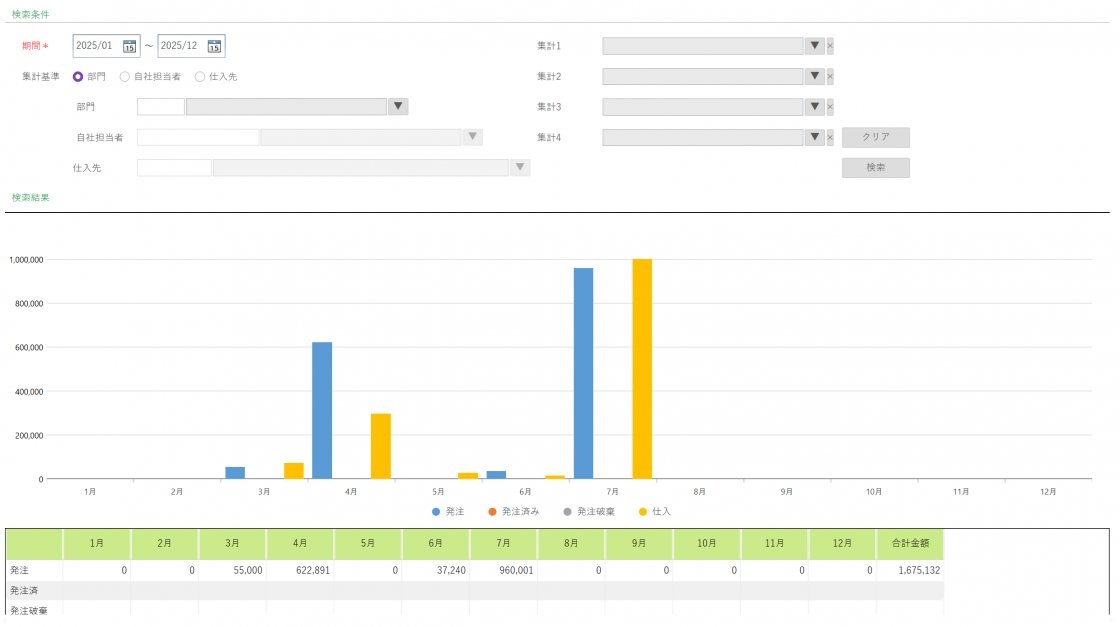
Task: Click the 部門 code input field
Action: pos(161,107)
